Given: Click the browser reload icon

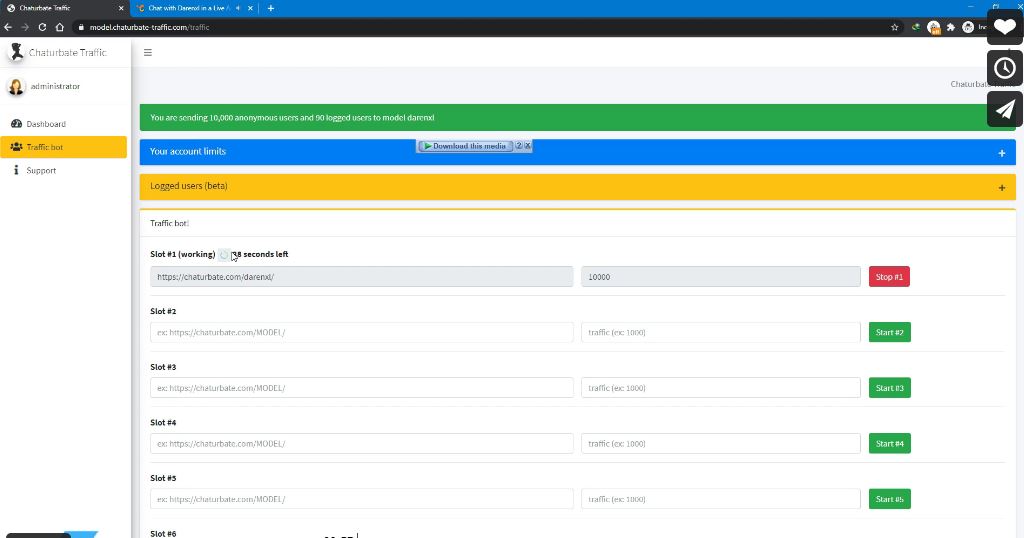Looking at the screenshot, I should [x=42, y=27].
